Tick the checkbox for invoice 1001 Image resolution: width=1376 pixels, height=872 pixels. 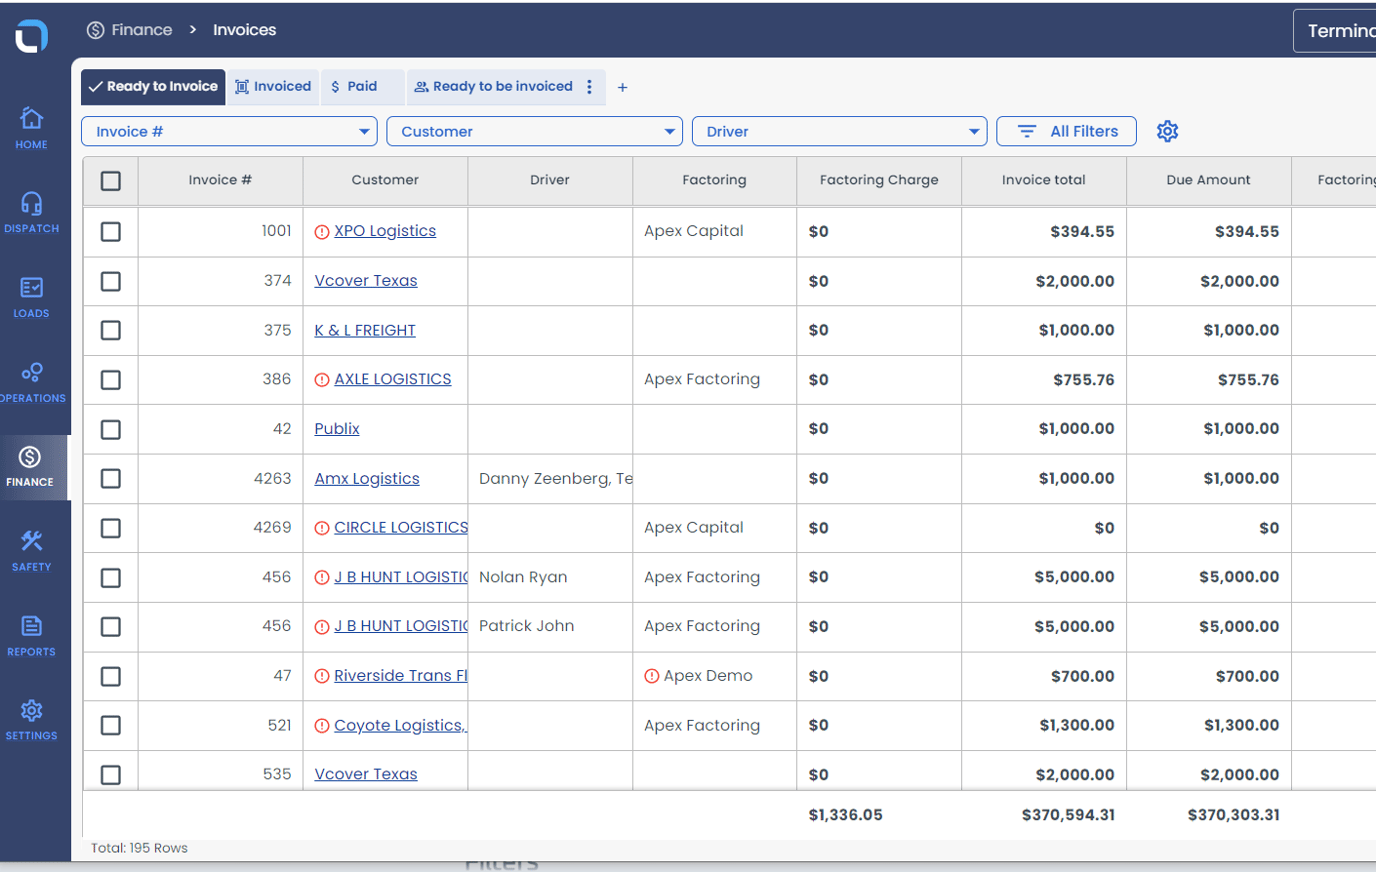(x=110, y=231)
